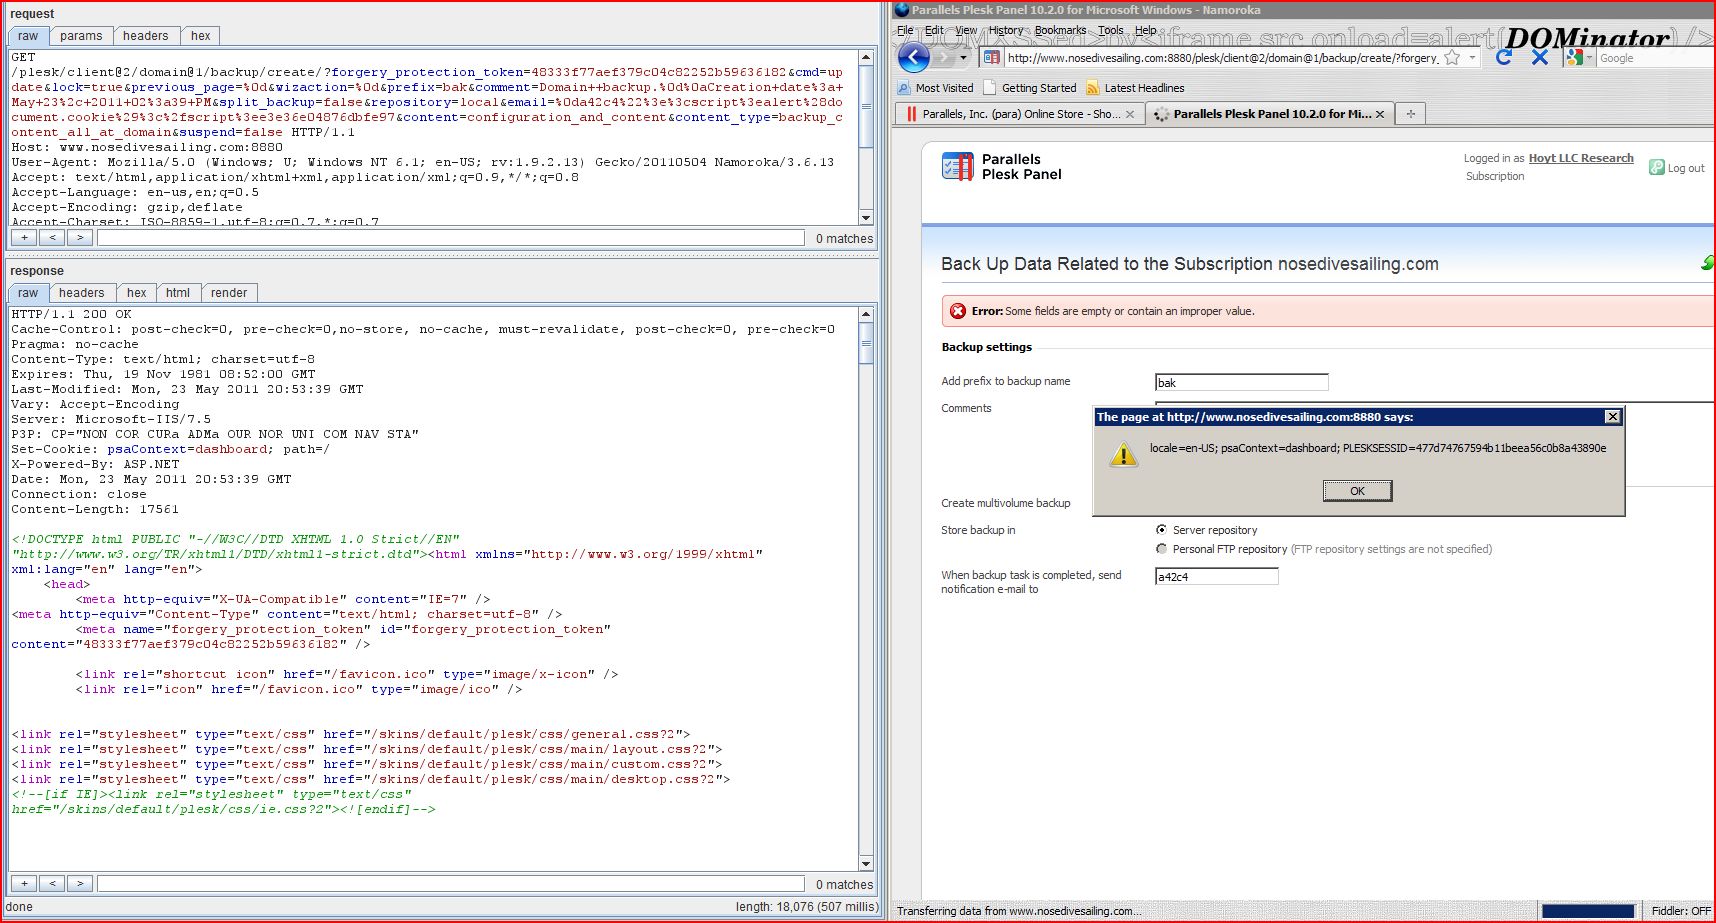Click the response search next (>) button
Screen dimensions: 1716x923
pos(80,884)
